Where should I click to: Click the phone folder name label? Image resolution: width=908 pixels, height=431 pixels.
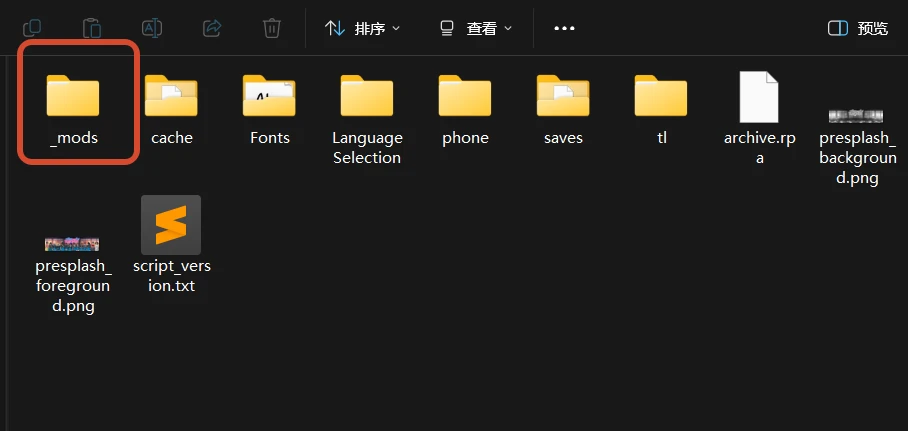[465, 138]
